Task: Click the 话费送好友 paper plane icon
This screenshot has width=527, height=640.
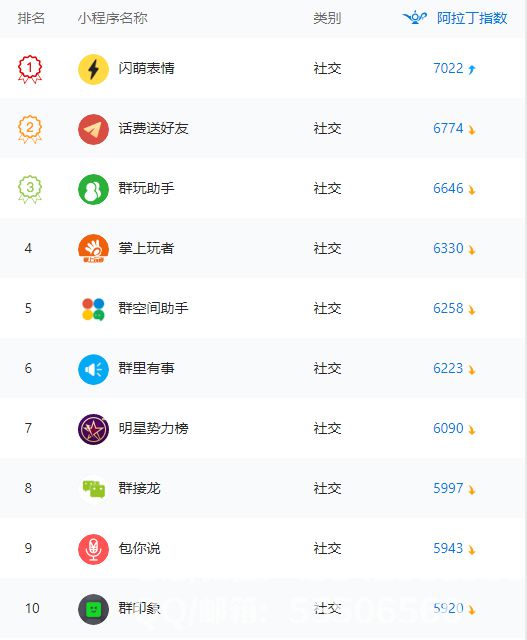Action: (93, 129)
